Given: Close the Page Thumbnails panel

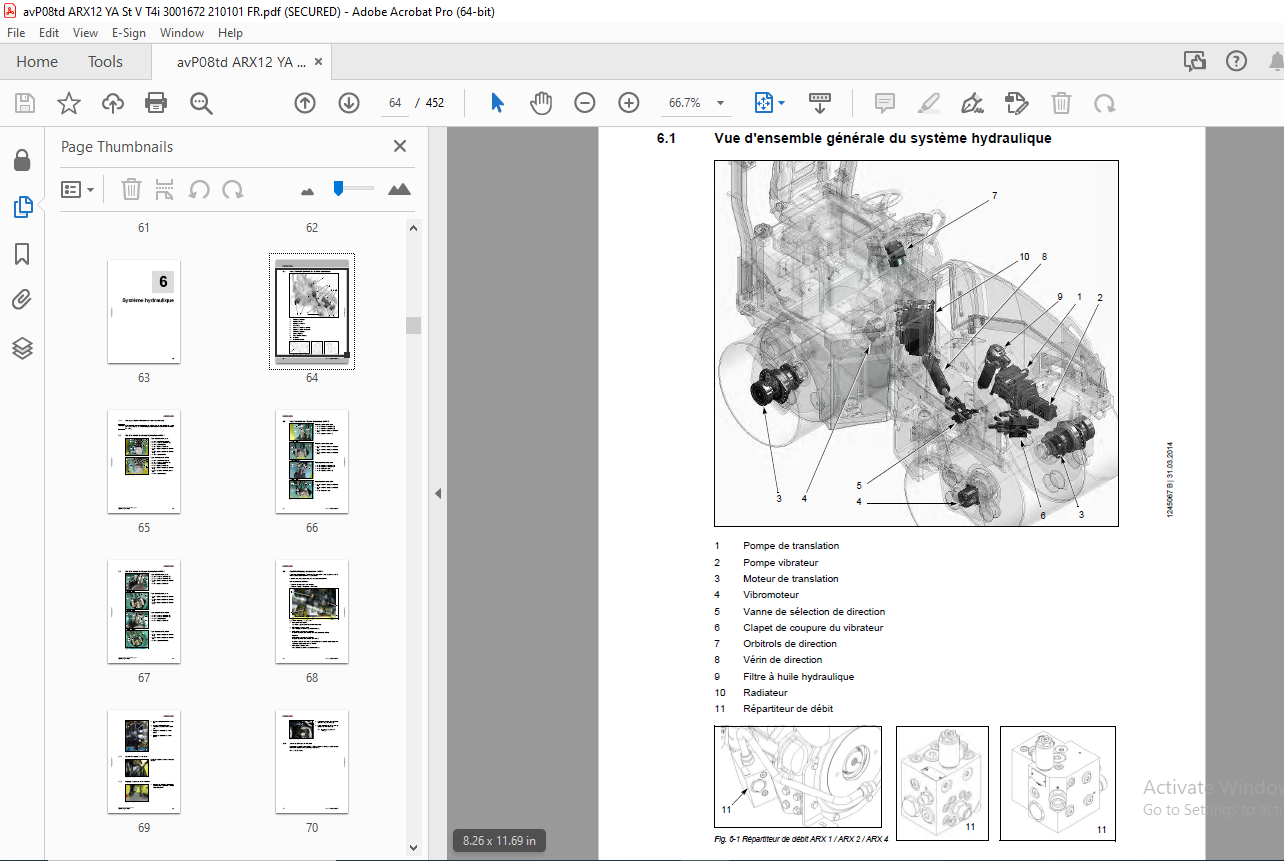Looking at the screenshot, I should [x=400, y=146].
